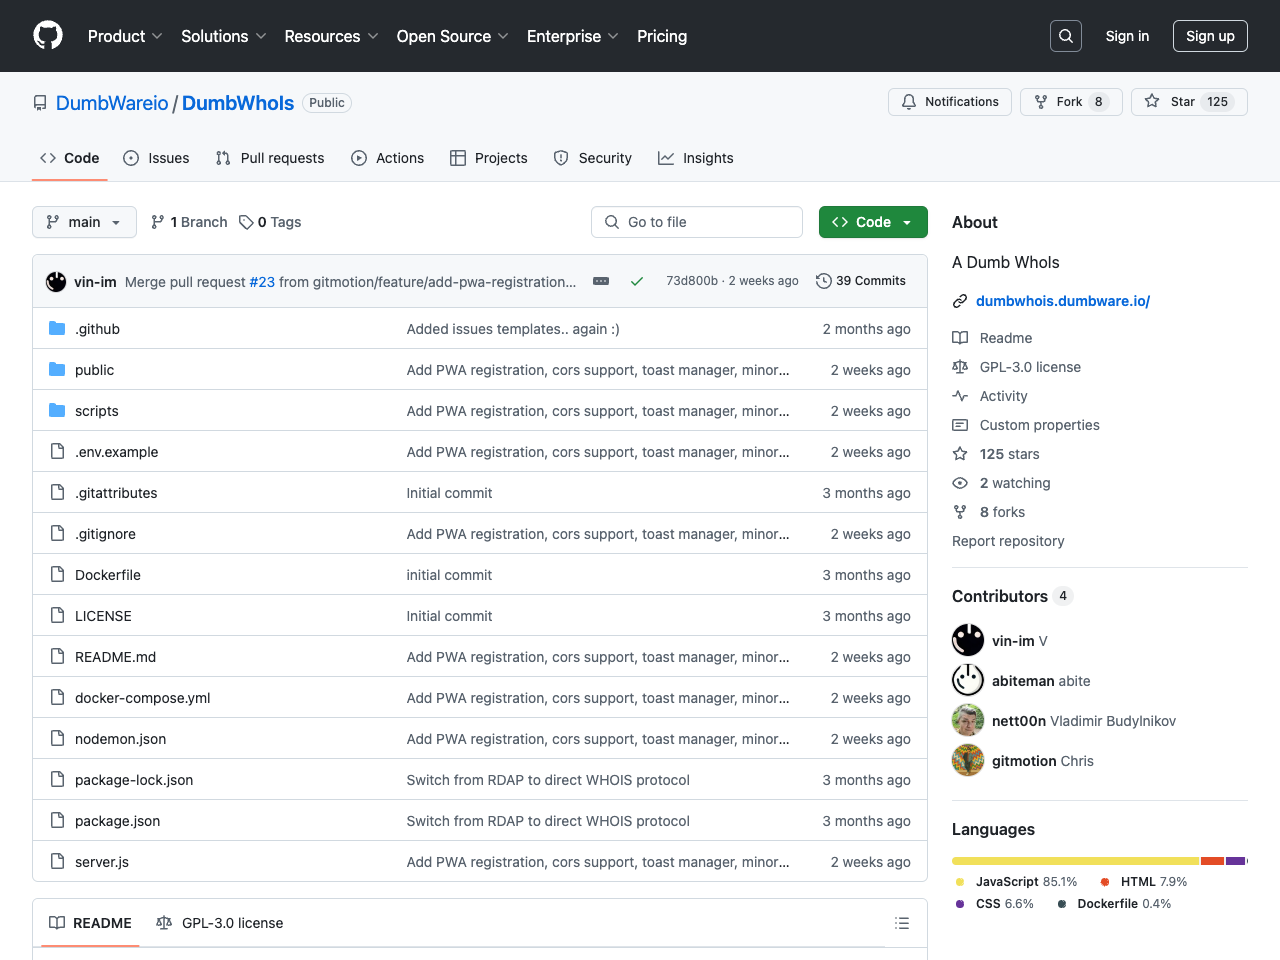The width and height of the screenshot is (1280, 960).
Task: Click the .github folder icon
Action: click(57, 329)
